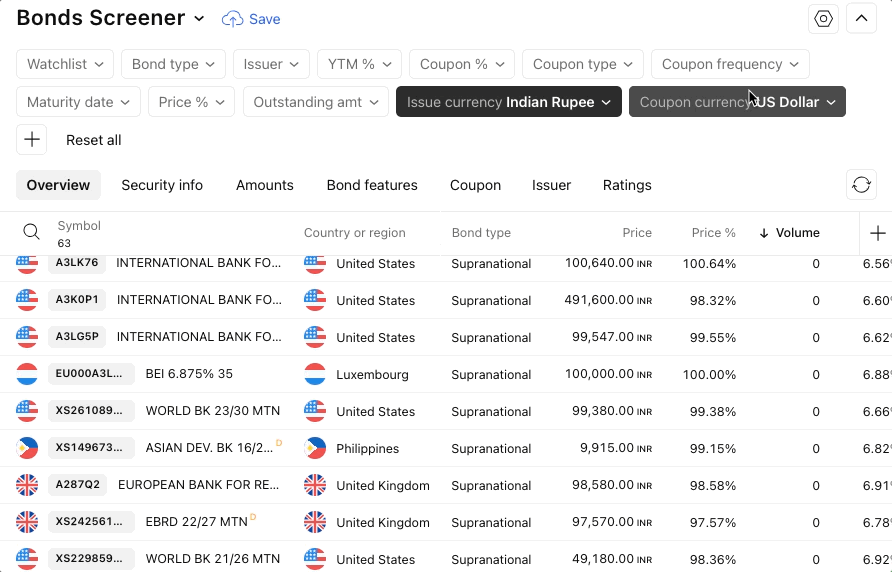This screenshot has height=572, width=892.
Task: Open symbol A3K0P1 ticker badge
Action: click(x=77, y=299)
